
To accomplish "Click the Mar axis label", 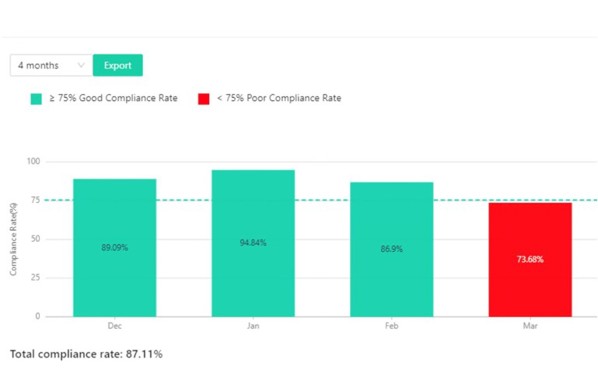I will 530,326.
